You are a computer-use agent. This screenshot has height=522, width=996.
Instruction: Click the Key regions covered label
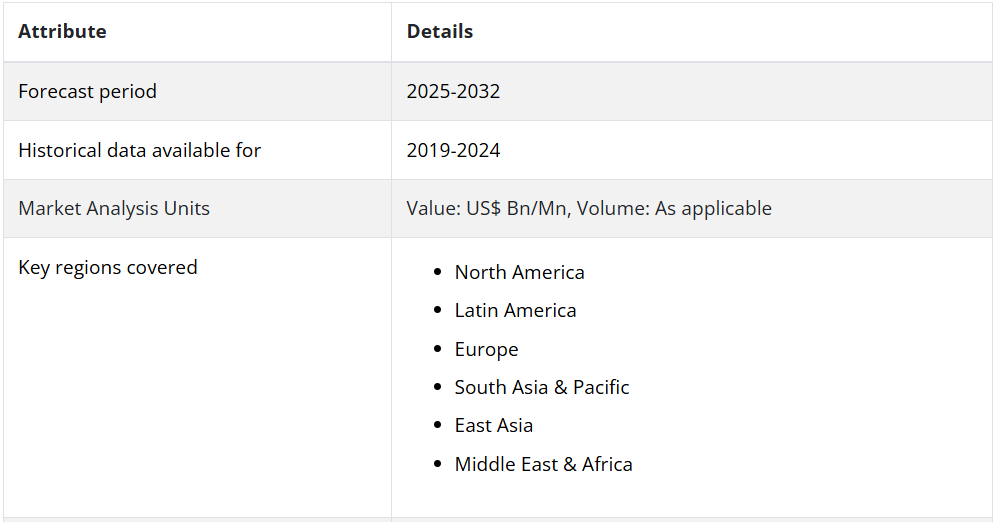pos(108,267)
